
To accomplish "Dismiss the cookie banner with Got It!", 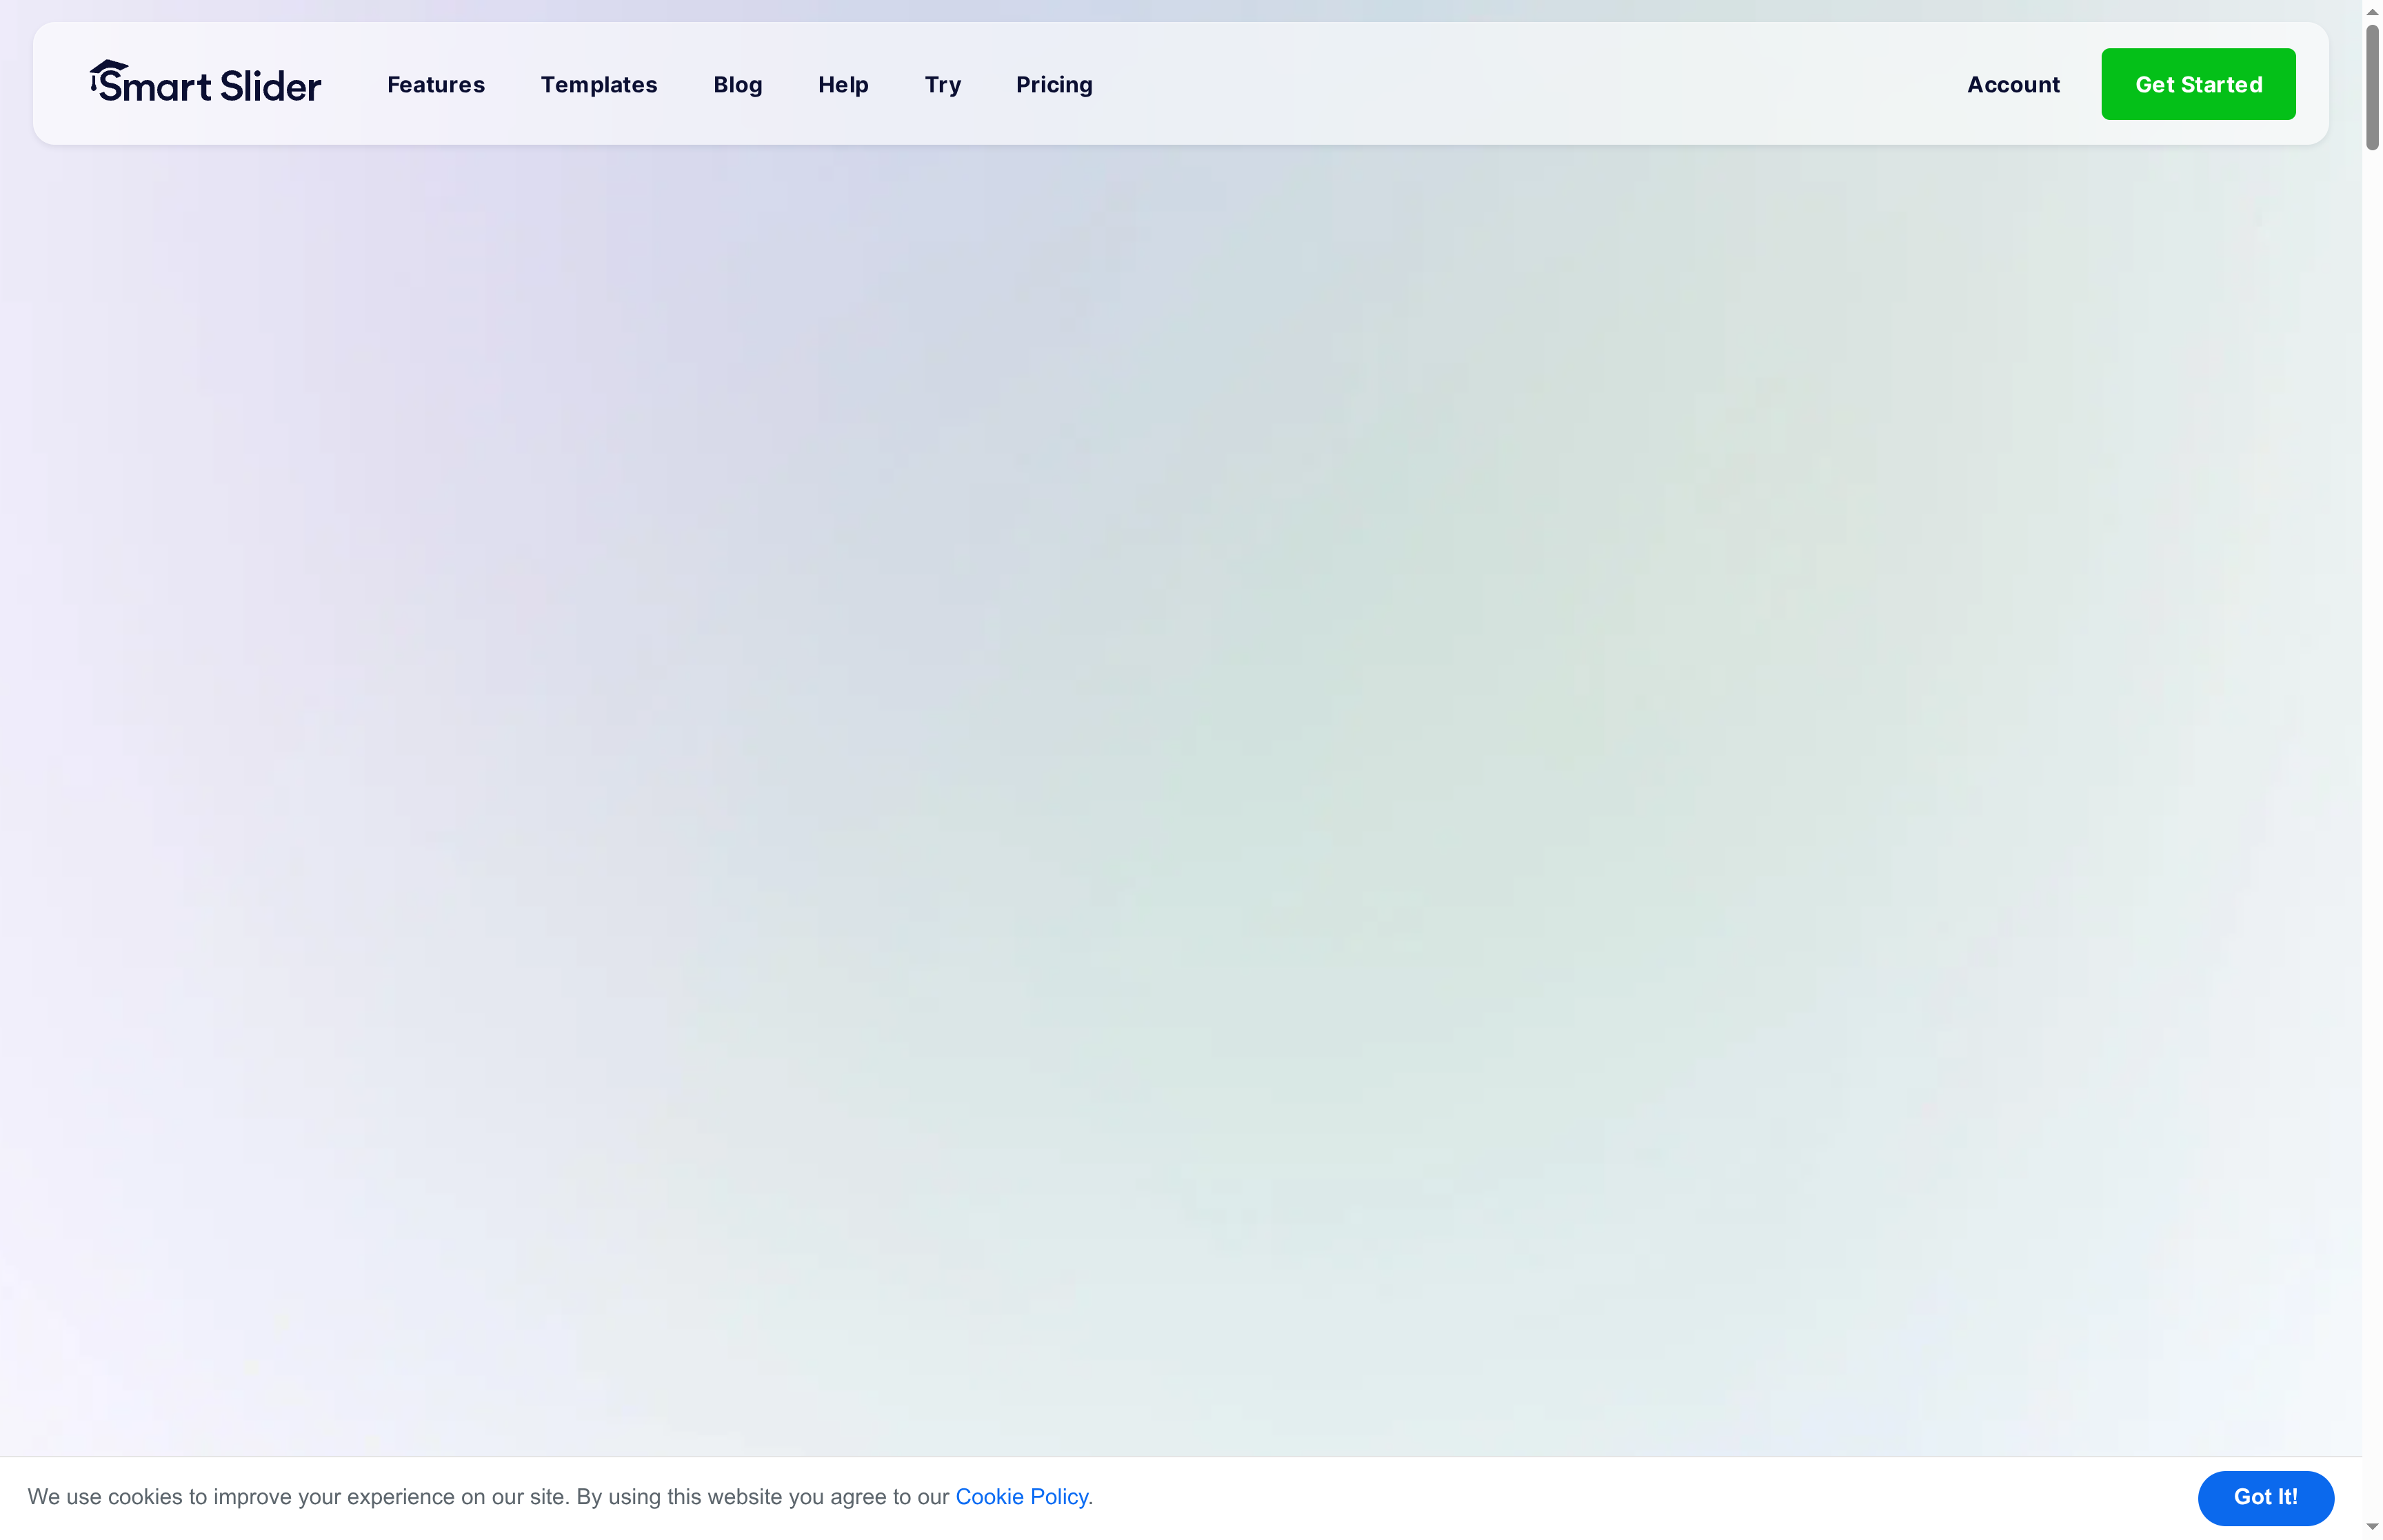I will [x=2265, y=1497].
